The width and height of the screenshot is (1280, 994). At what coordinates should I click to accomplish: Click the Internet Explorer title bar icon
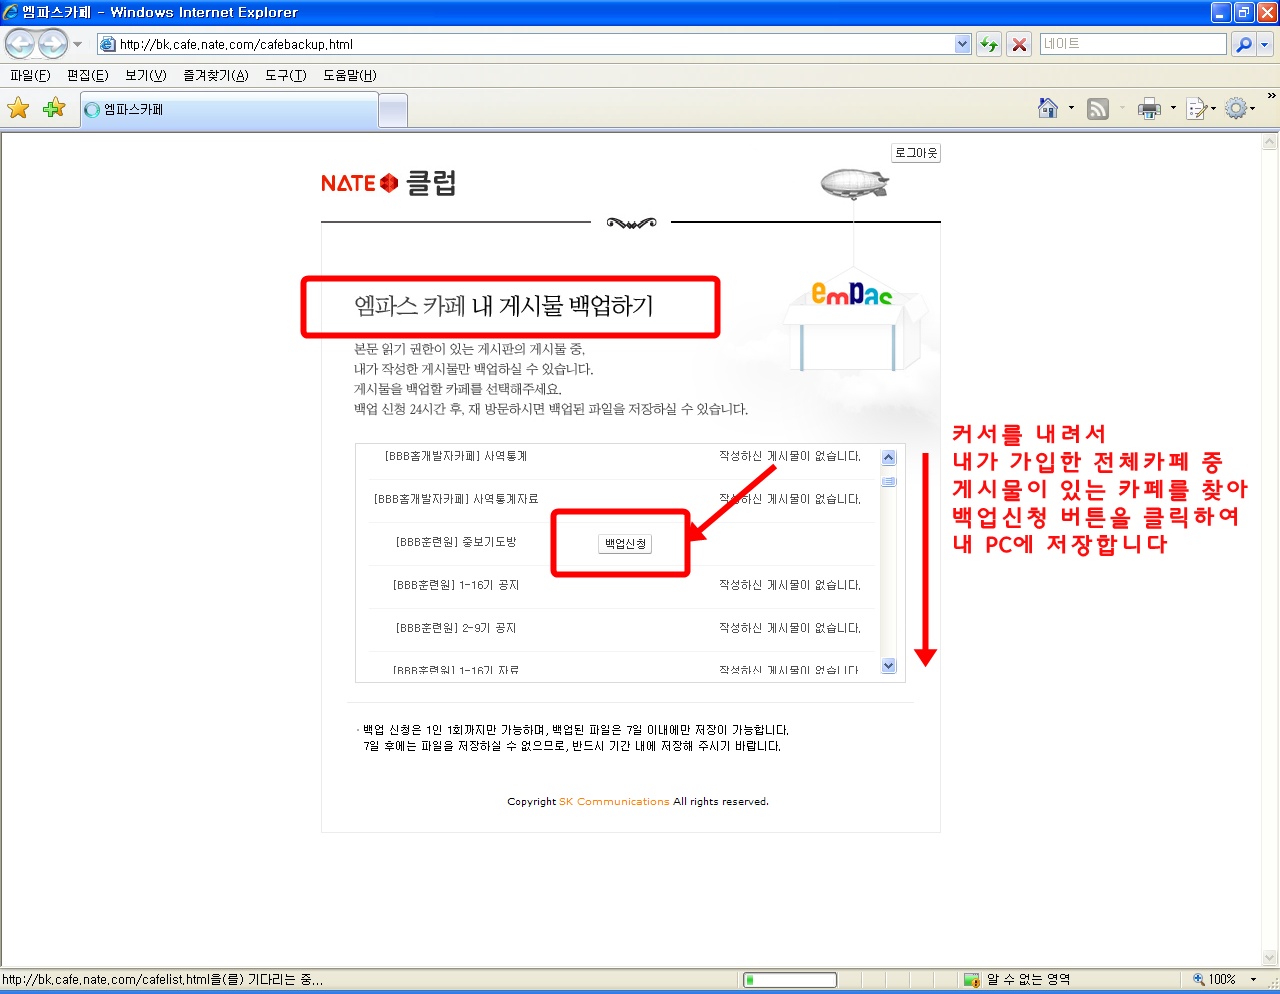tap(11, 12)
